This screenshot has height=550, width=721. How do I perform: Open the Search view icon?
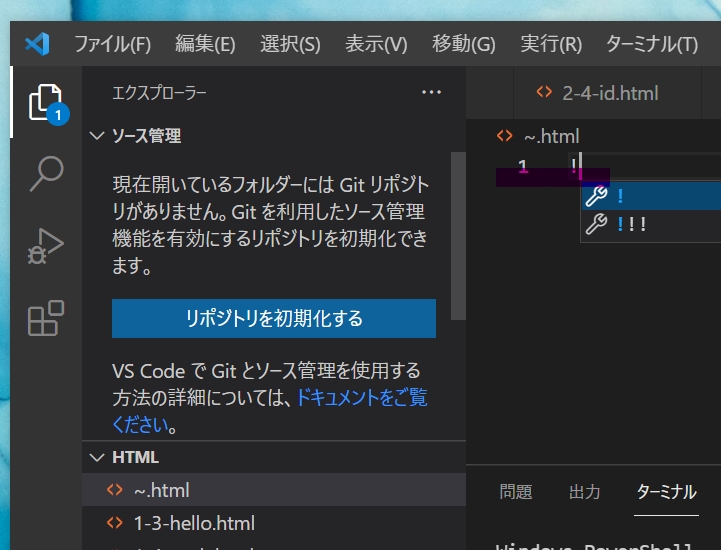46,174
